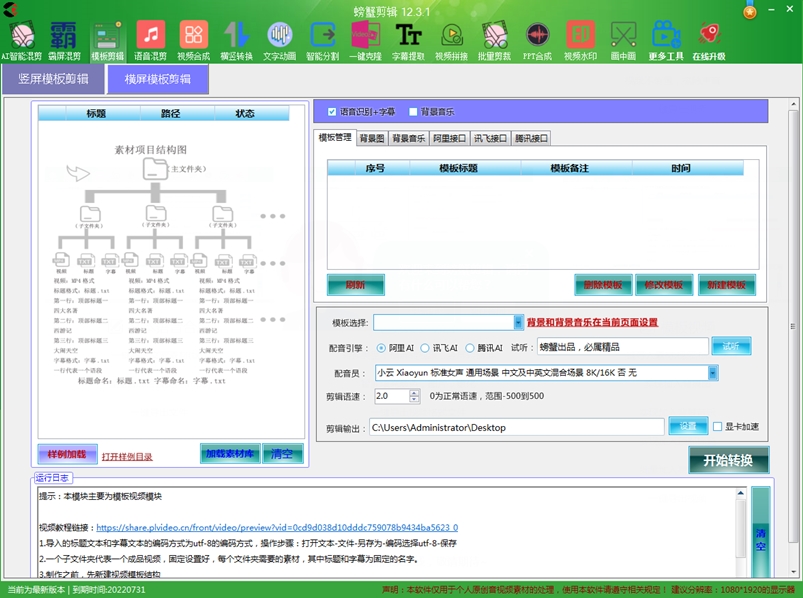This screenshot has height=598, width=803.
Task: Open the PPT合成 tool
Action: point(537,41)
